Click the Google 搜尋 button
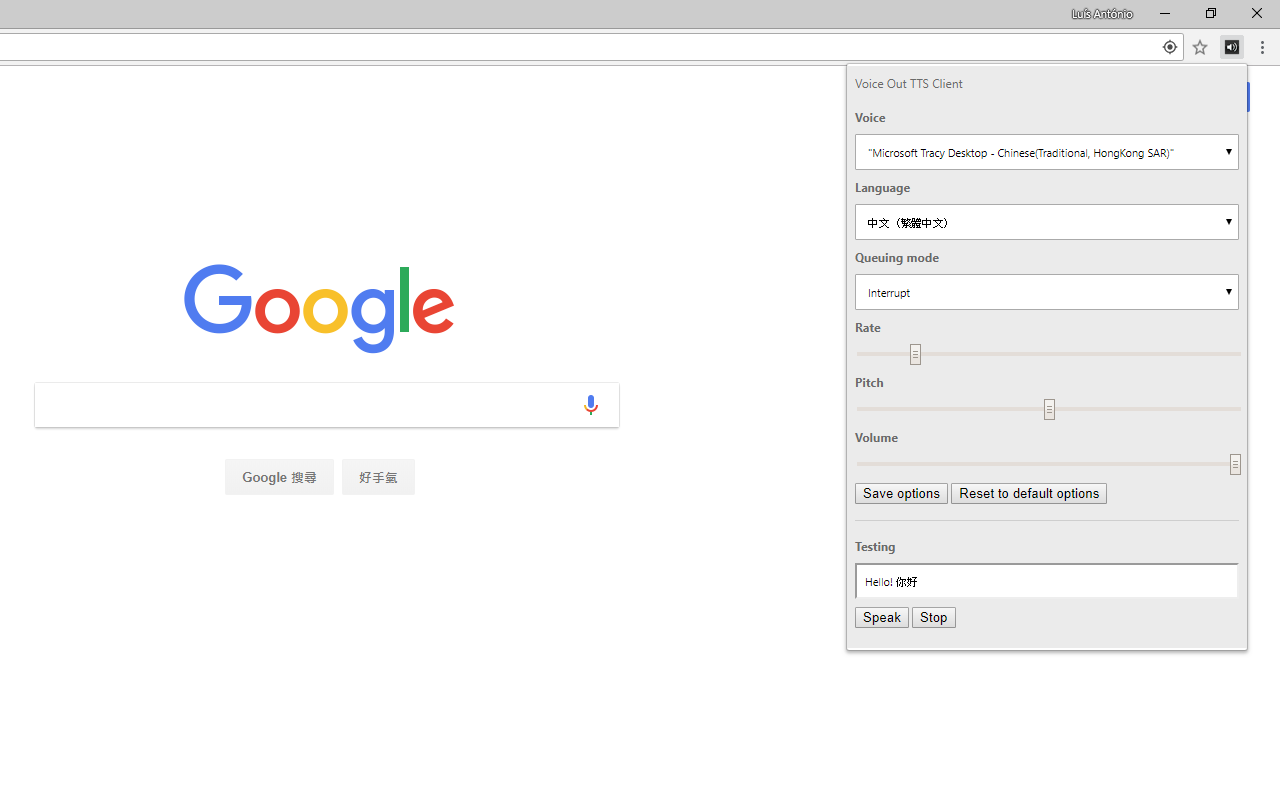Viewport: 1280px width, 800px height. (x=279, y=477)
